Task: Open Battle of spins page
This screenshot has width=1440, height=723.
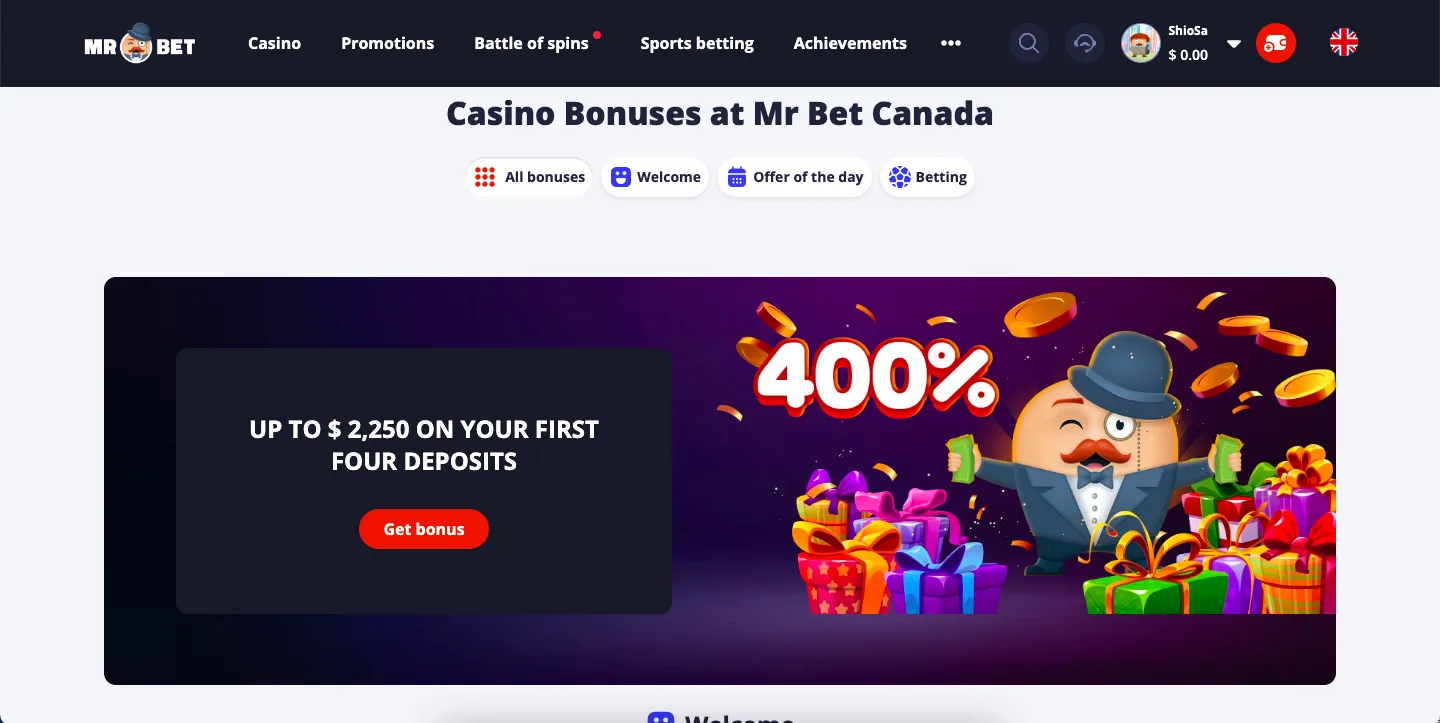Action: click(531, 43)
